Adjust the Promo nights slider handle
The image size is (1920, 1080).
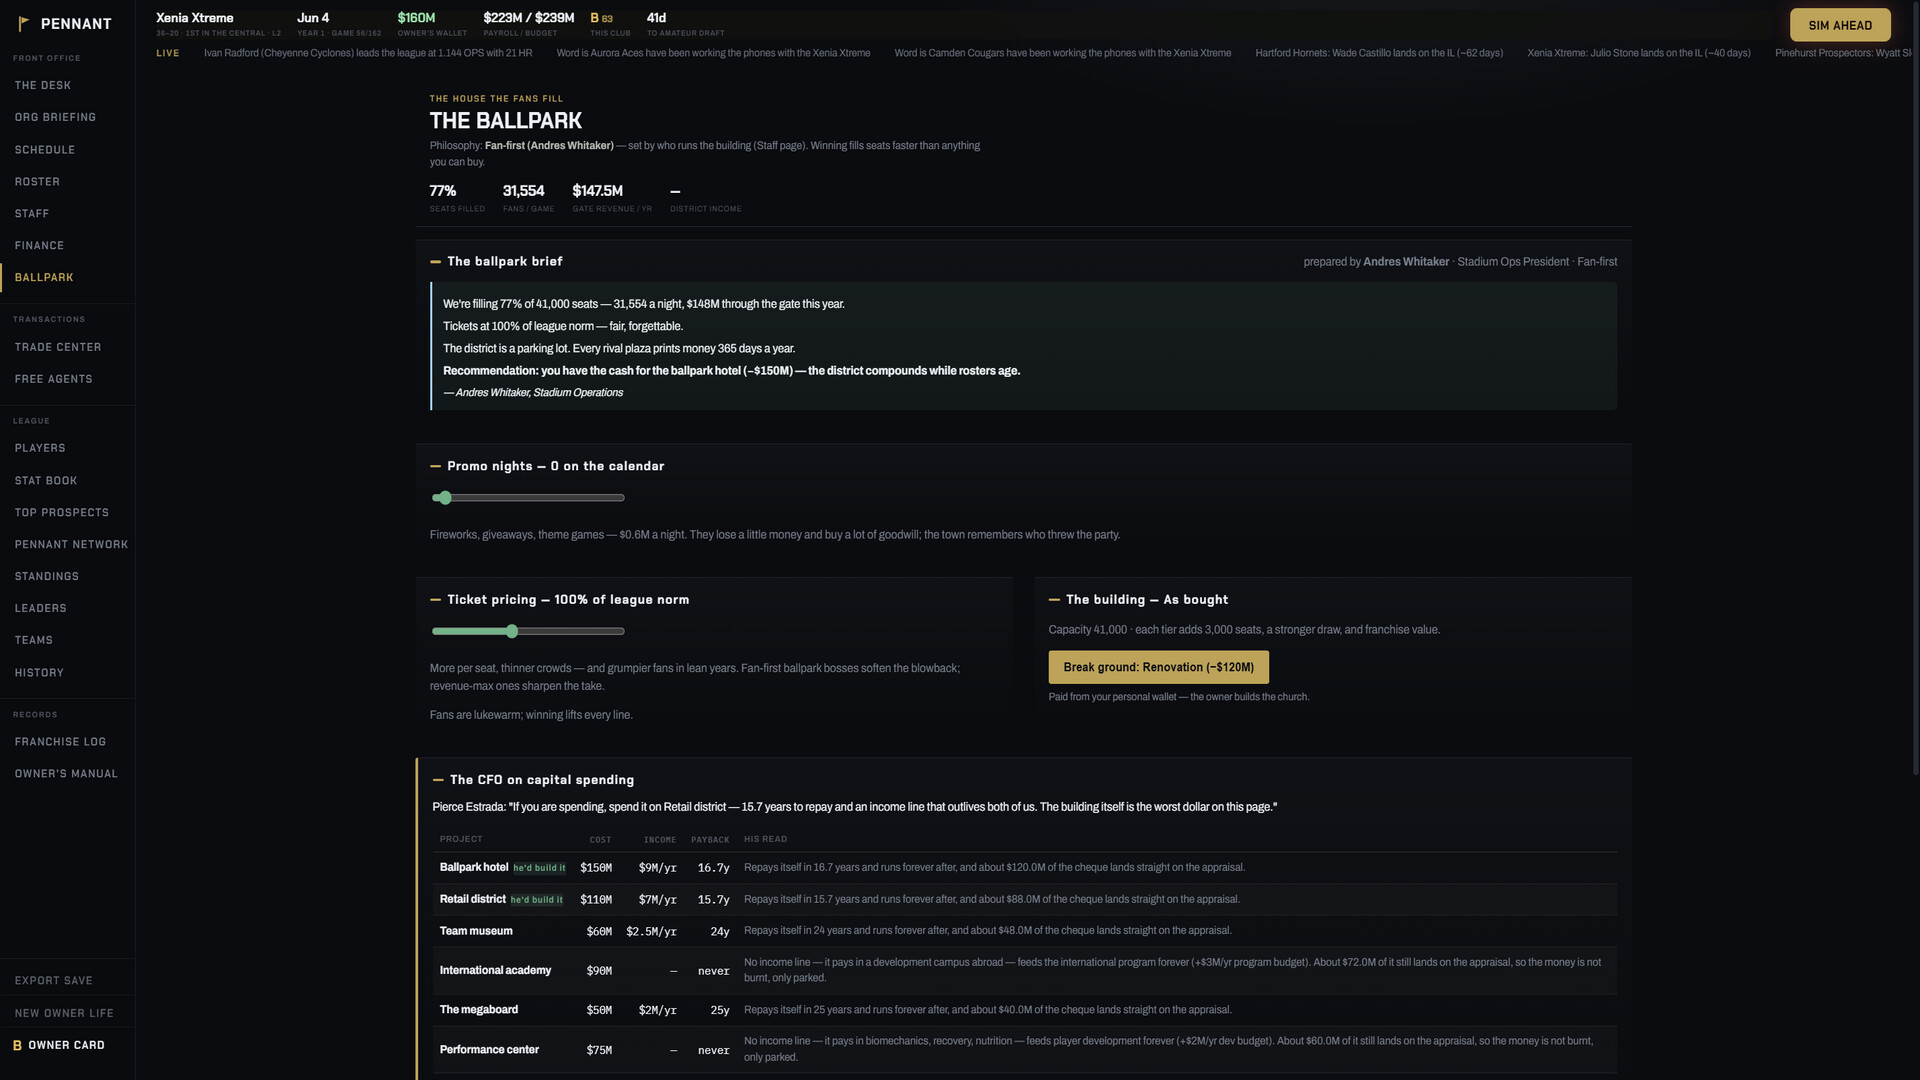(445, 498)
